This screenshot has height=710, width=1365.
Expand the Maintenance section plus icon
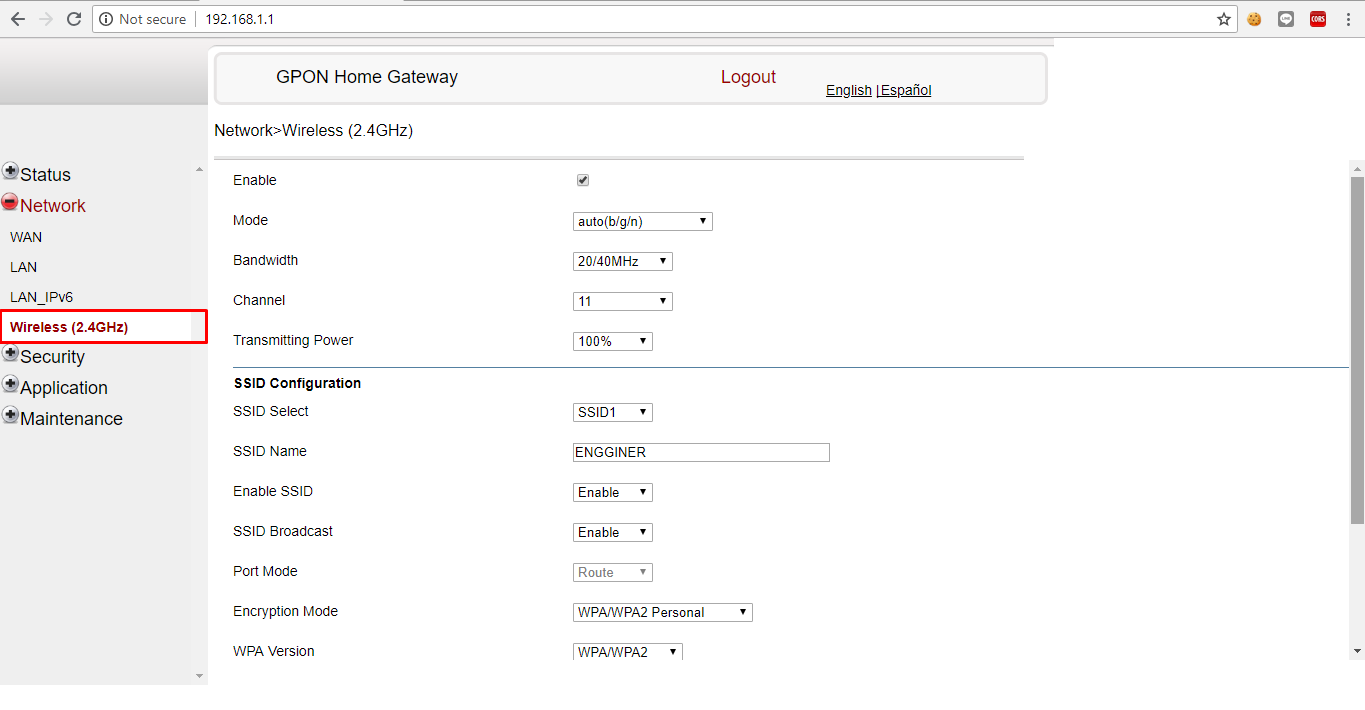(x=10, y=415)
